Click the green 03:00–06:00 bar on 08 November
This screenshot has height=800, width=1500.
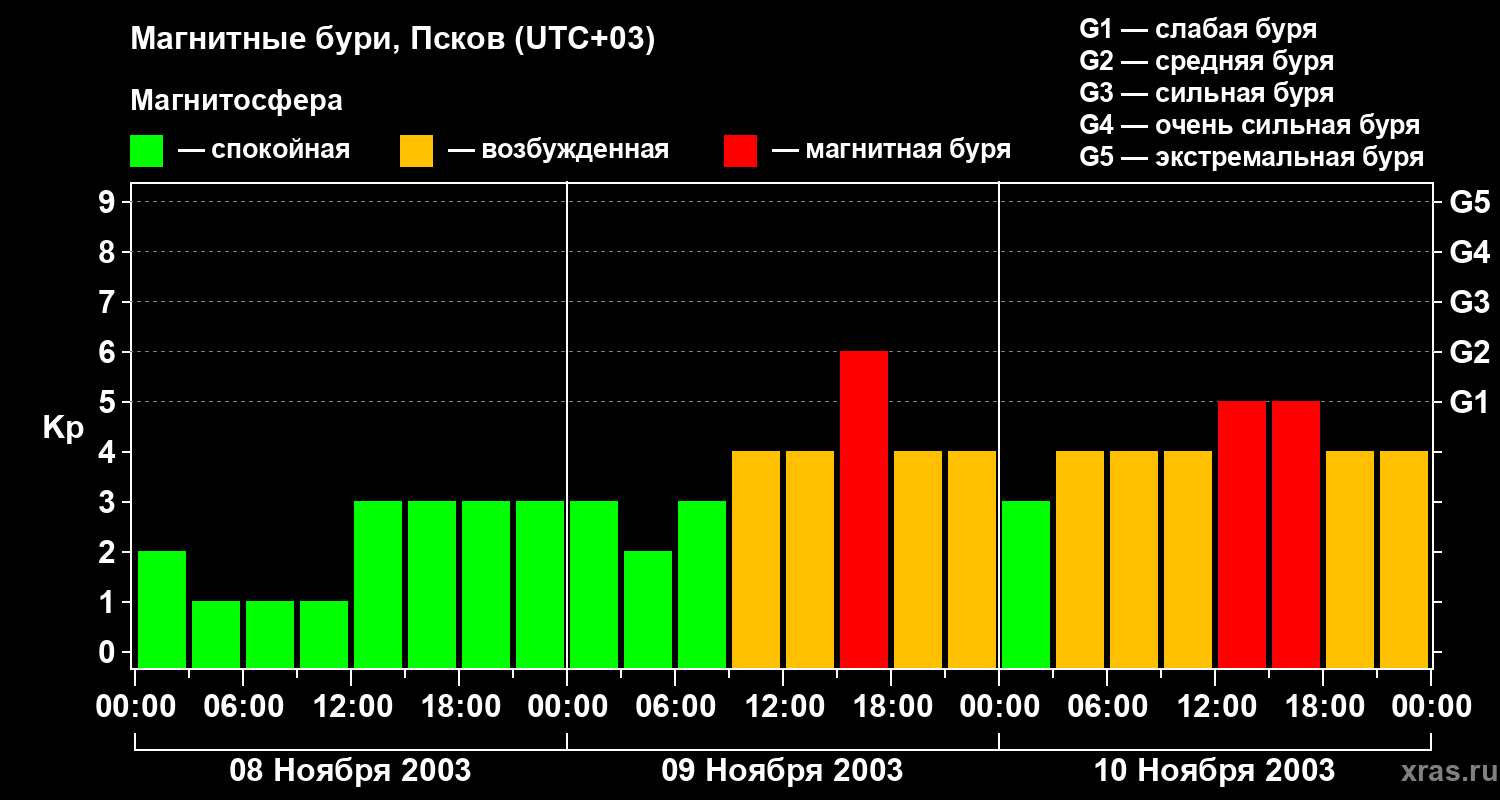pyautogui.click(x=216, y=634)
